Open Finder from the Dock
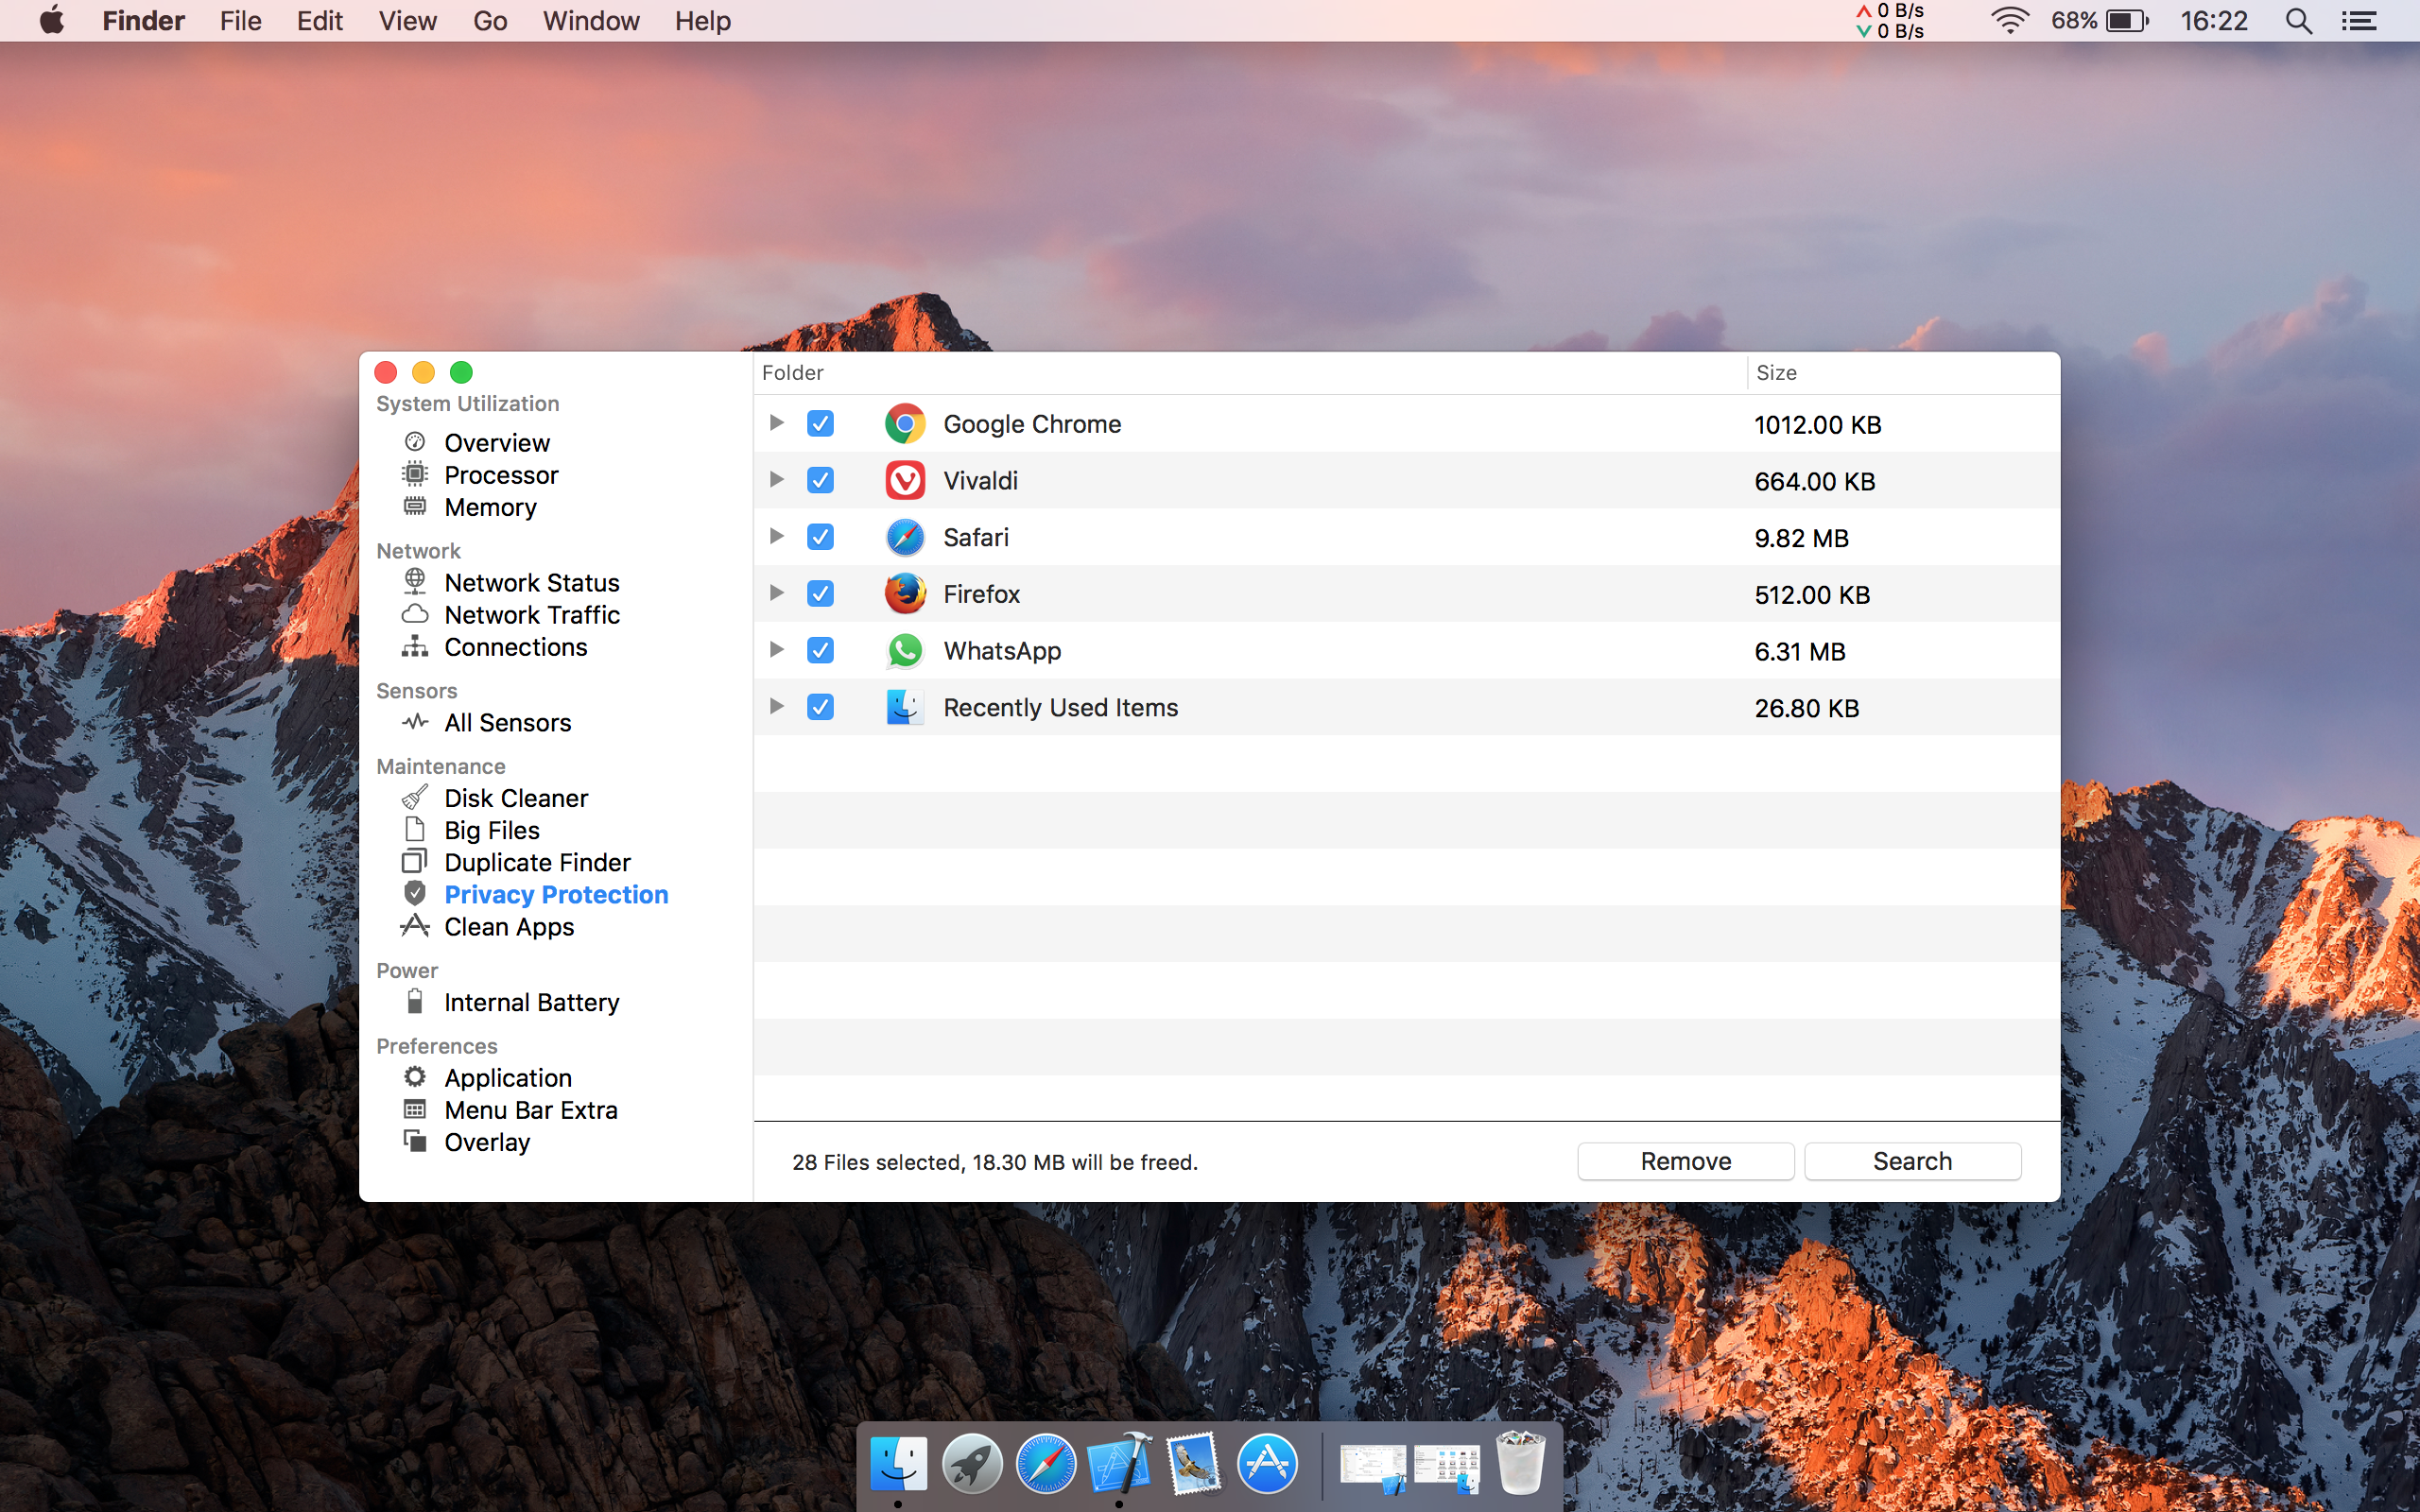The height and width of the screenshot is (1512, 2420). pos(898,1464)
